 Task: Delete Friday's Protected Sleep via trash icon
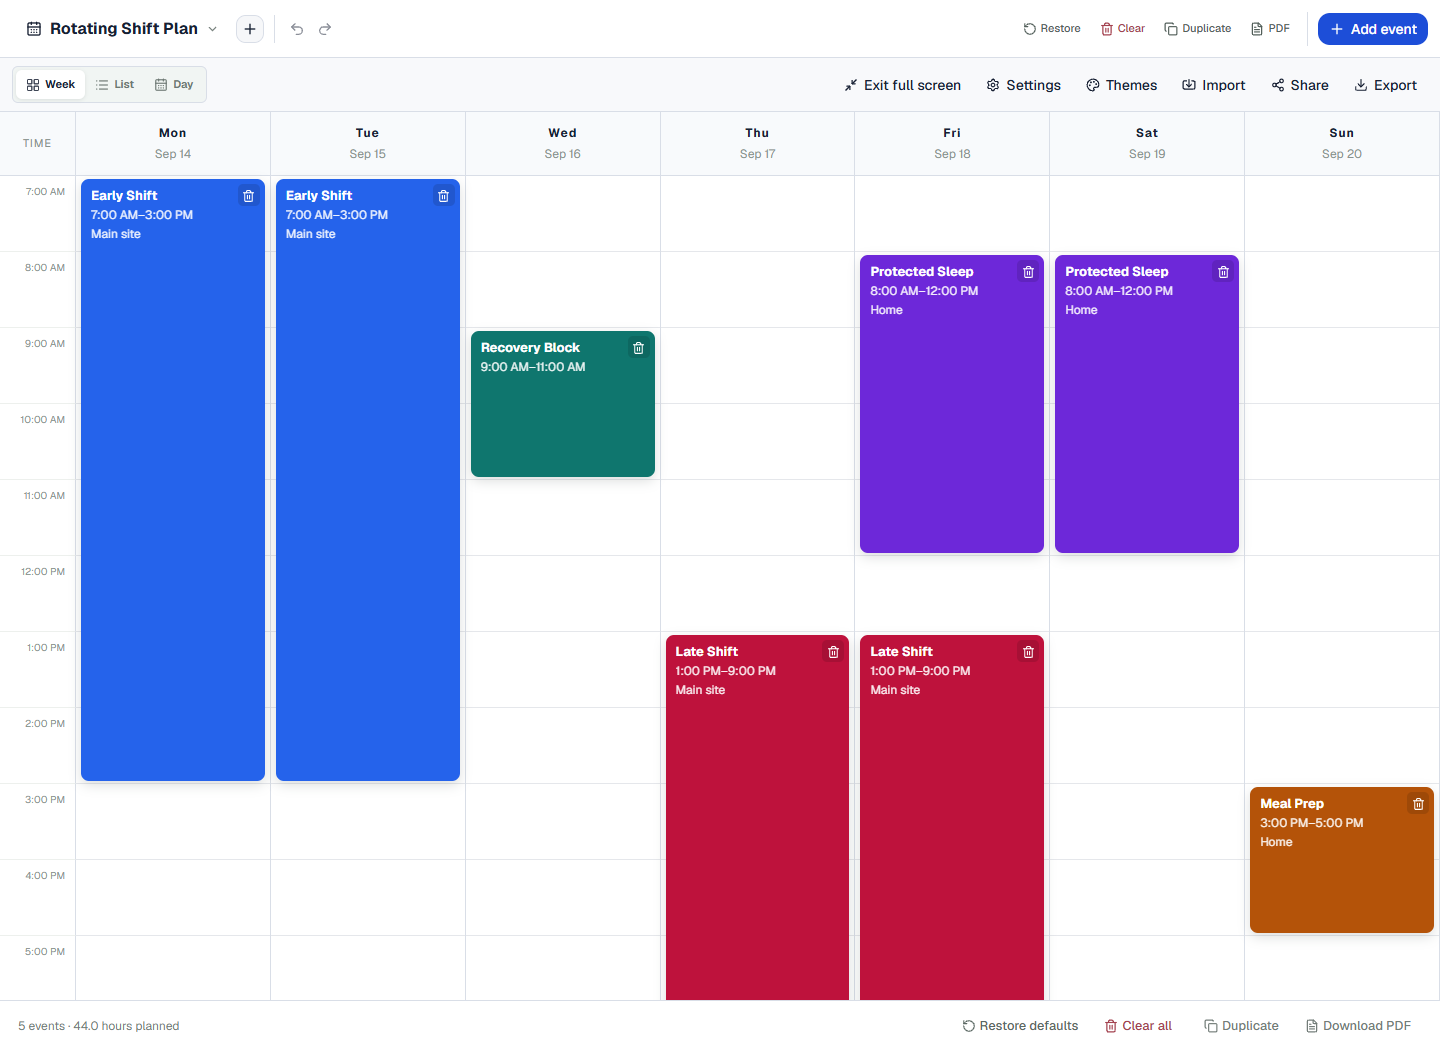1028,272
